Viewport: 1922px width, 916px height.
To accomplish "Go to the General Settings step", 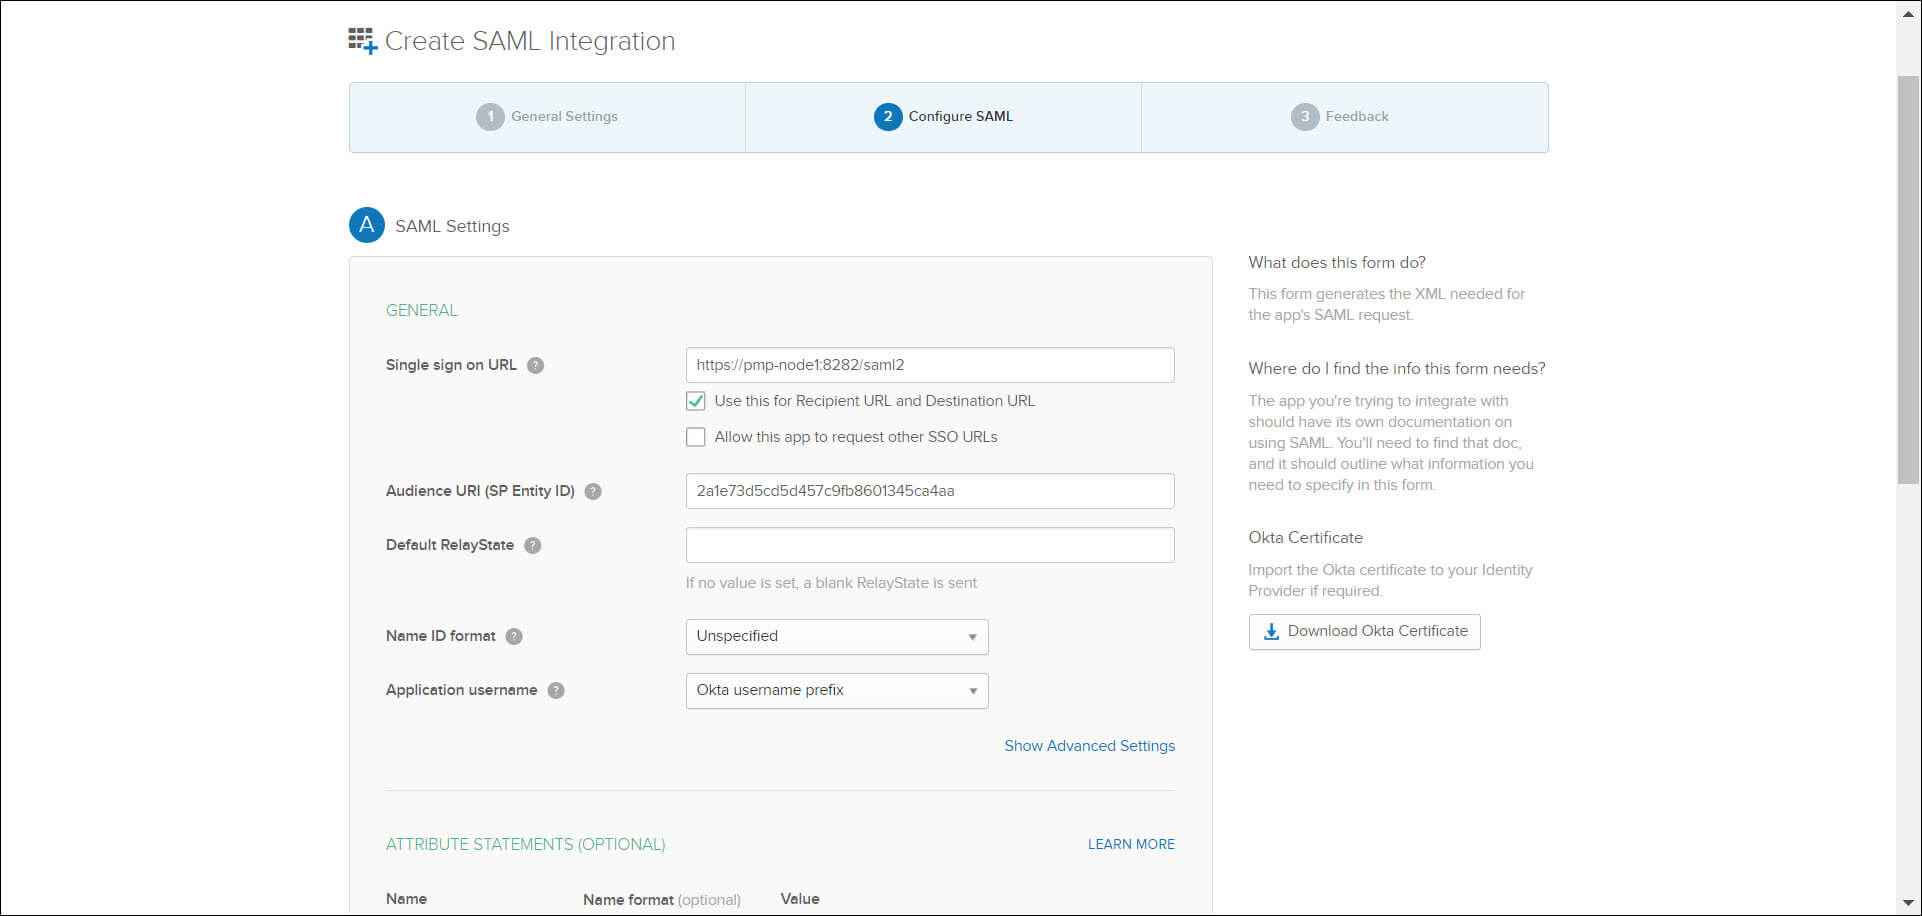I will (547, 117).
